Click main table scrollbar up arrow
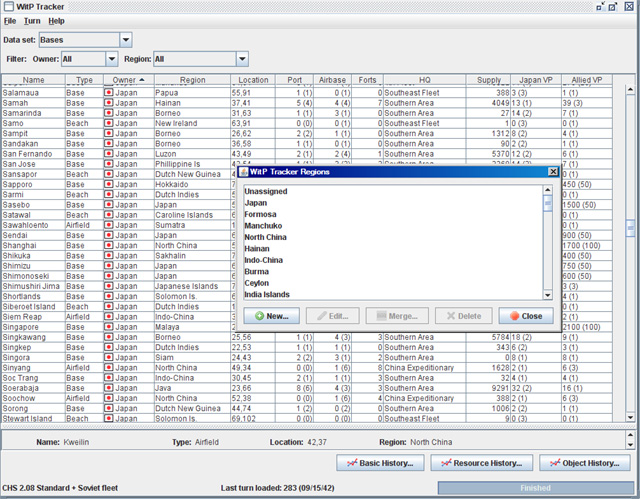The image size is (640, 499). (630, 89)
